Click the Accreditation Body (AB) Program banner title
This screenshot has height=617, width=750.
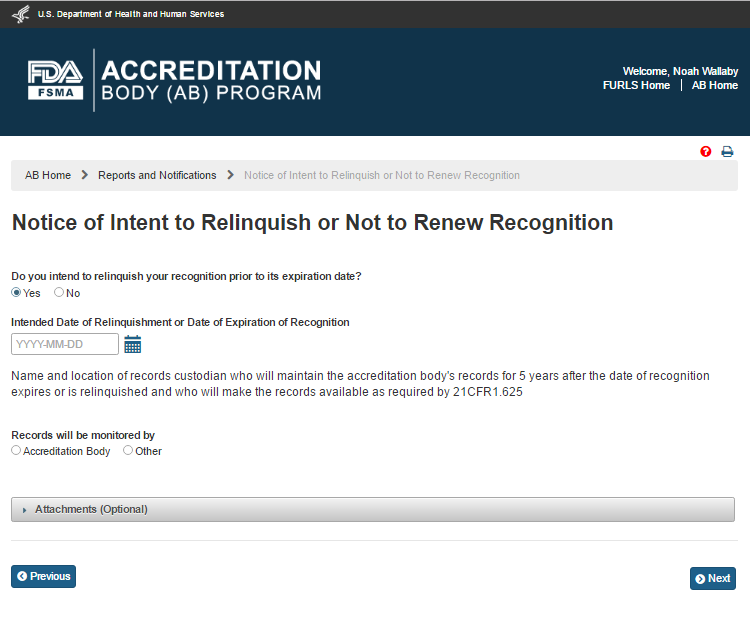pos(211,80)
